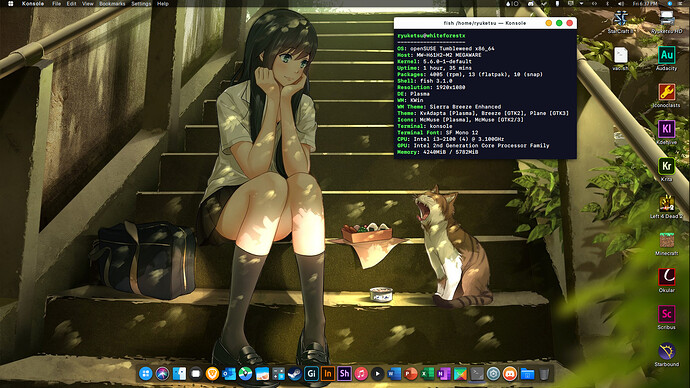This screenshot has width=690, height=388.
Task: Select the Left 4 Dead 2 icon
Action: point(667,206)
